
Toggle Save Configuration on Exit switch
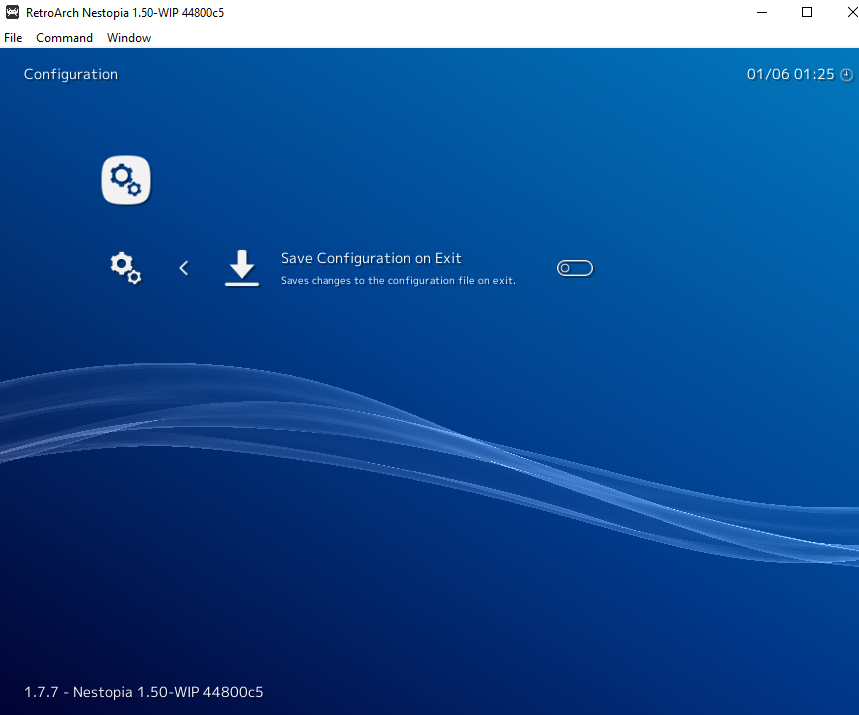click(x=575, y=268)
